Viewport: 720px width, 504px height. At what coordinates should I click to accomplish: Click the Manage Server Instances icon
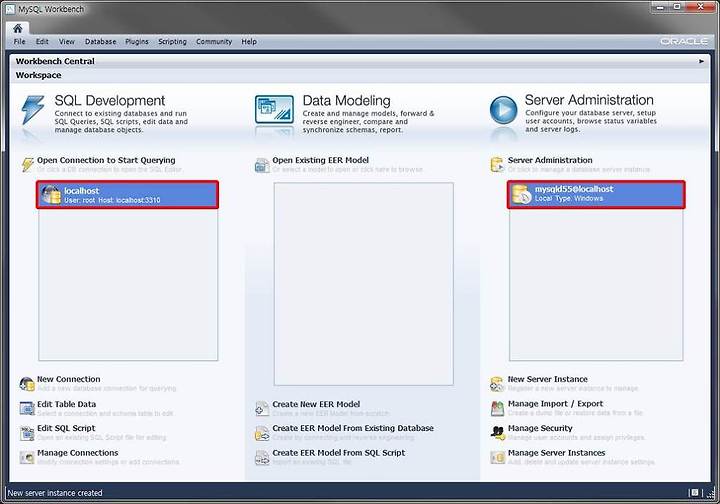tap(497, 457)
